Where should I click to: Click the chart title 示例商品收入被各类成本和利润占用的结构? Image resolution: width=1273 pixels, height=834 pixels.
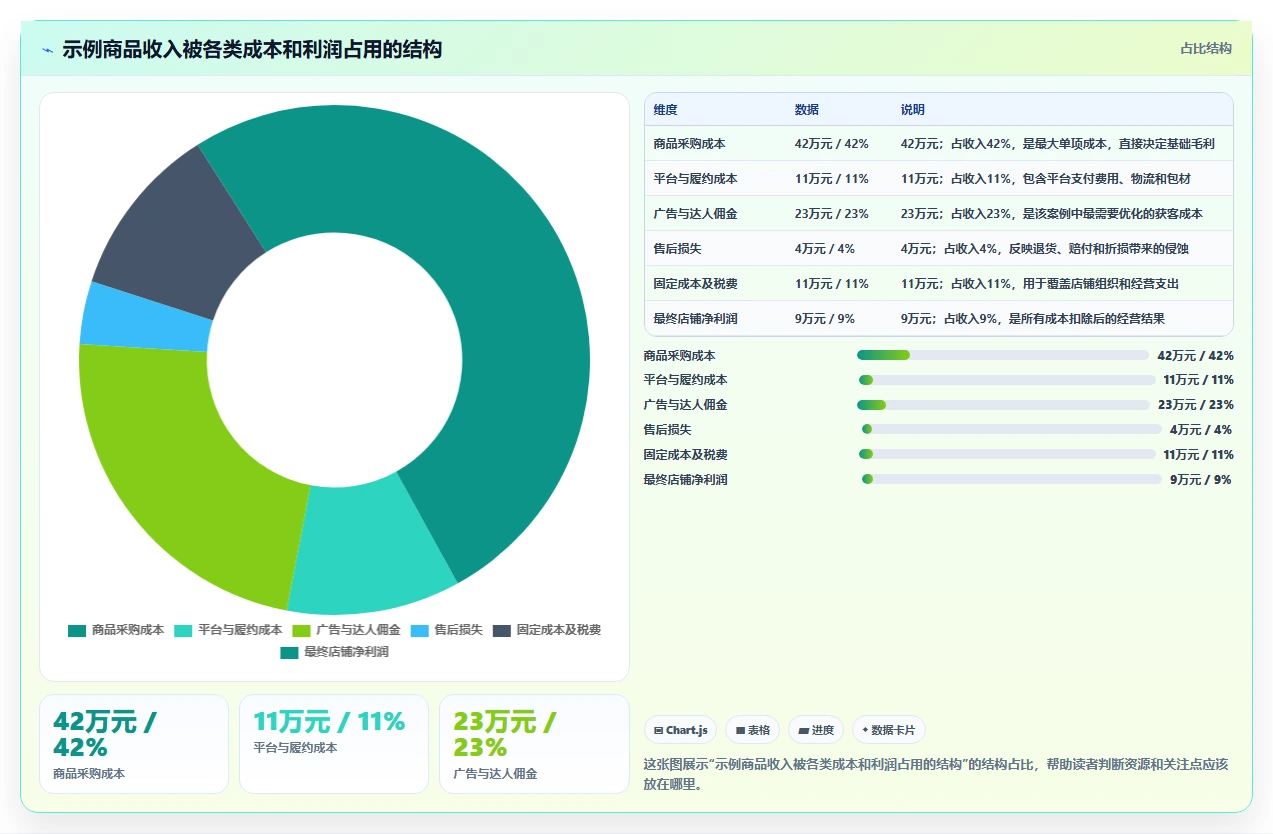252,49
